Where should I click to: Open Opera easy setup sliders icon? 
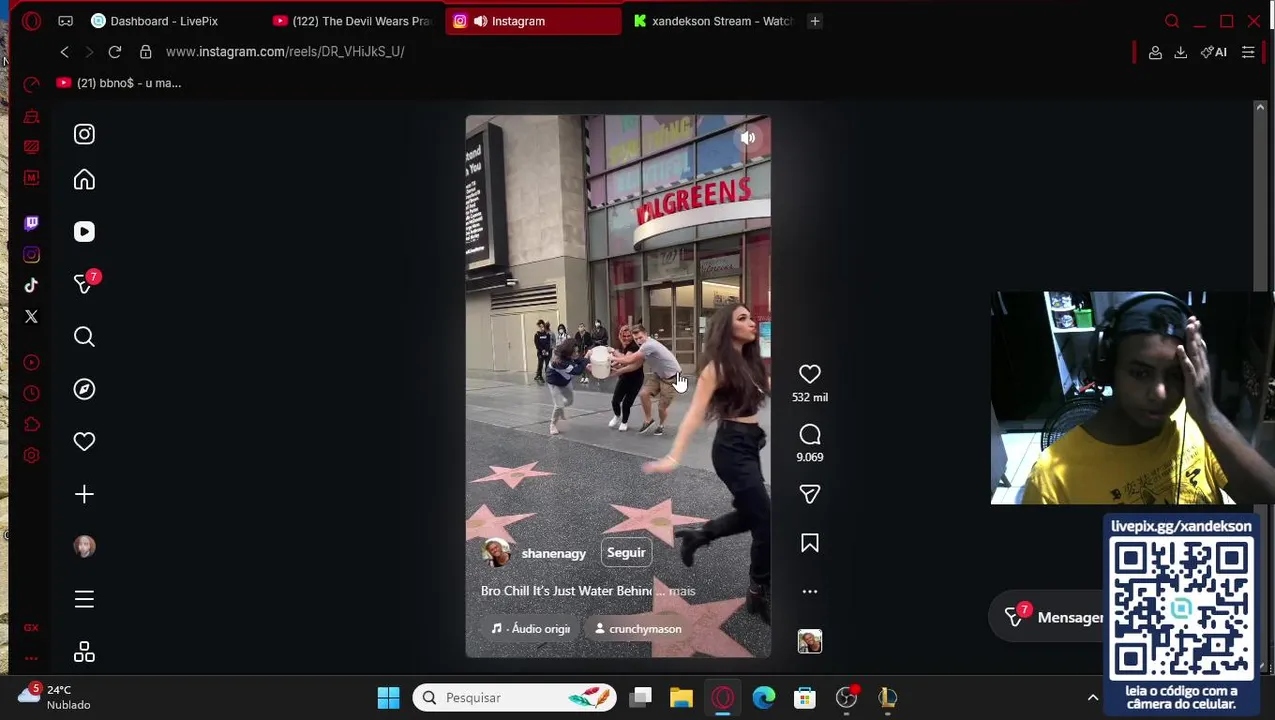[1248, 52]
